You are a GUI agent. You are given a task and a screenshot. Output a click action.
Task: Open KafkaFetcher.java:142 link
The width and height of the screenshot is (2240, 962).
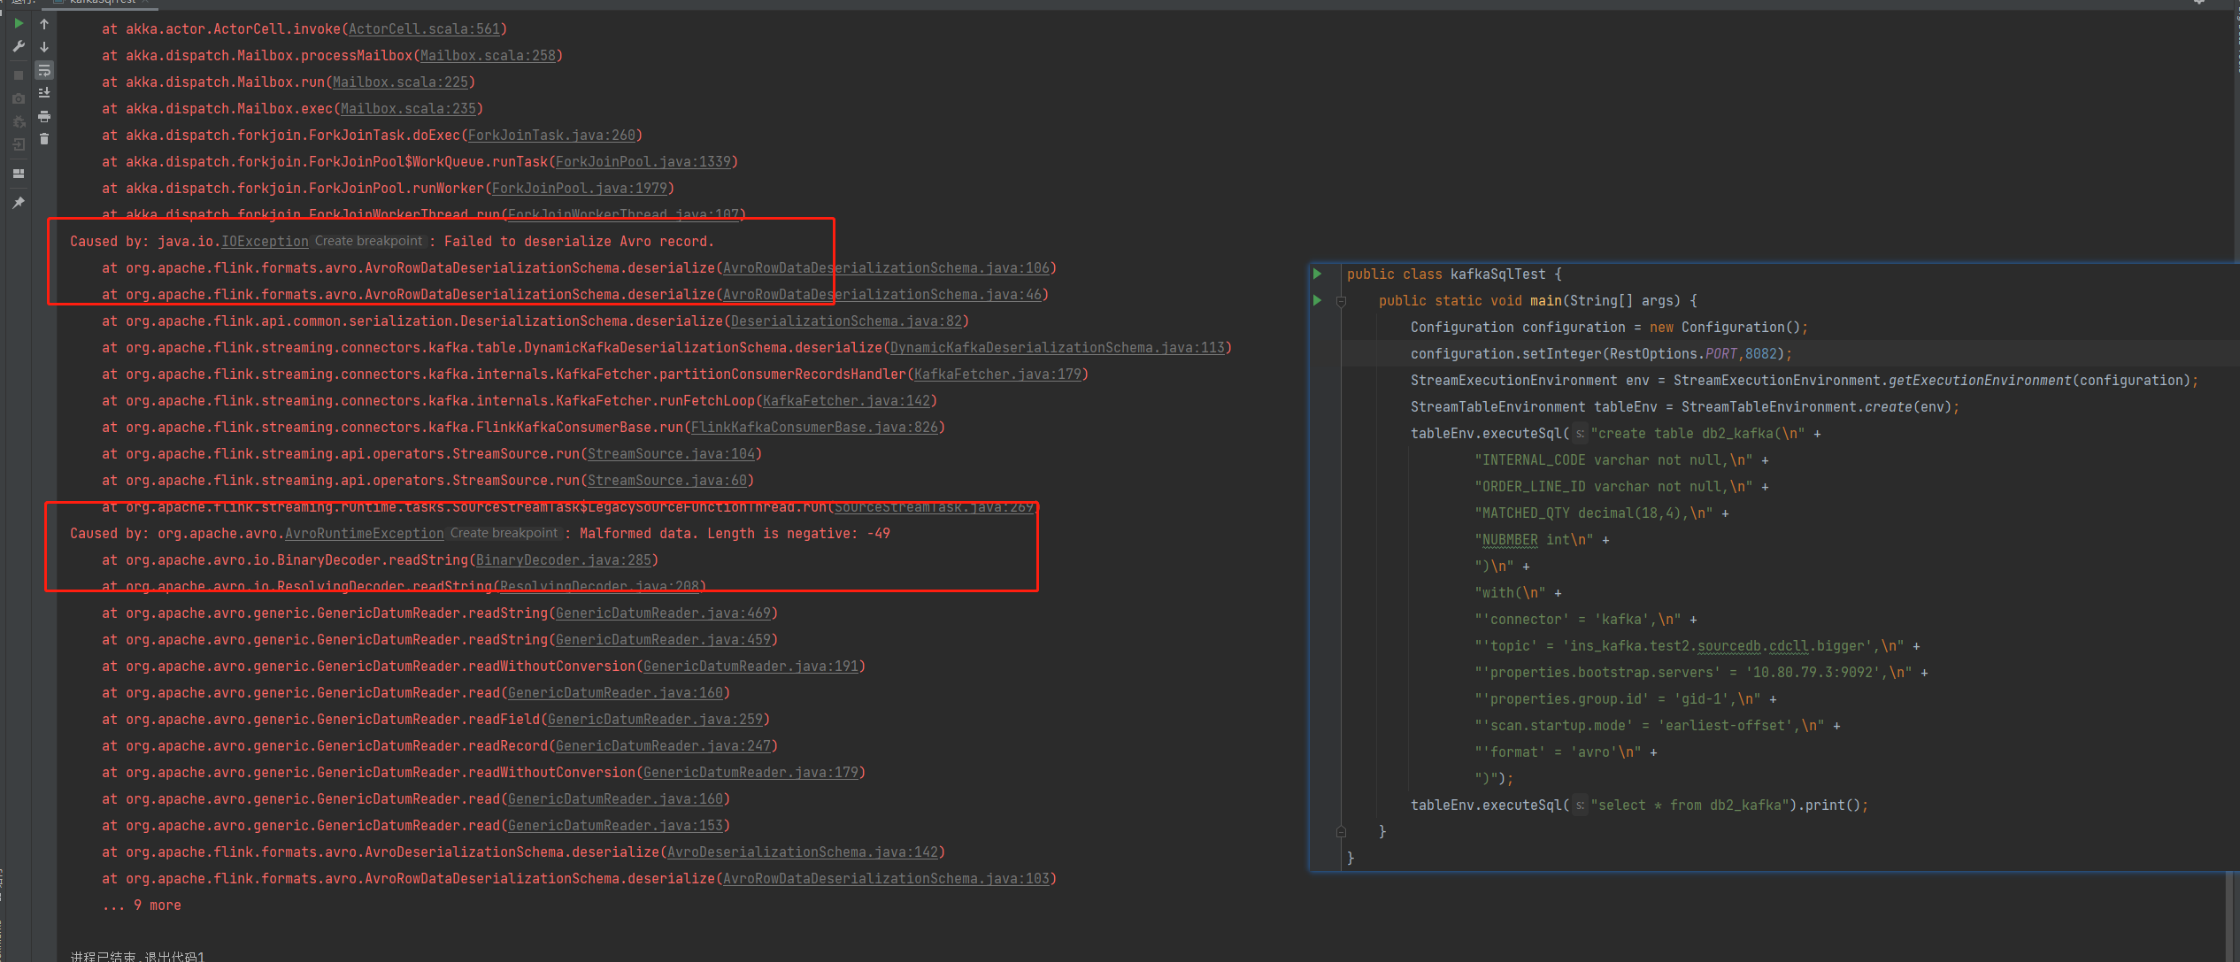pyautogui.click(x=846, y=400)
